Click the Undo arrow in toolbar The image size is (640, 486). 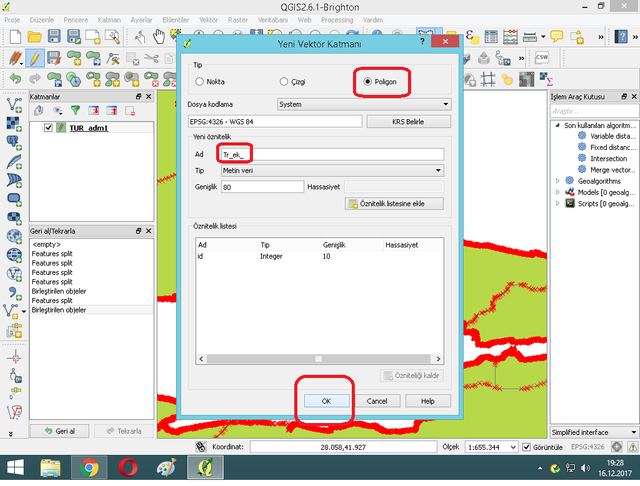tap(16, 78)
